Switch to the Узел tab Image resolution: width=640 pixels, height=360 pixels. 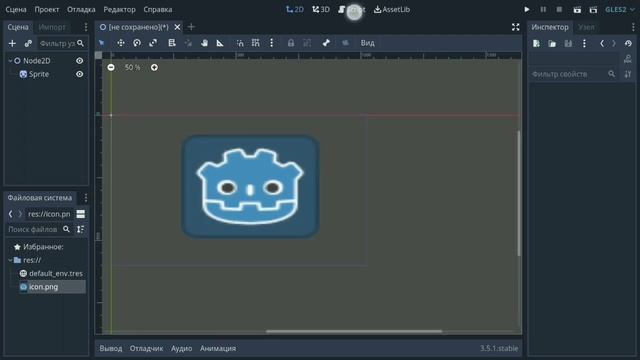coord(587,27)
